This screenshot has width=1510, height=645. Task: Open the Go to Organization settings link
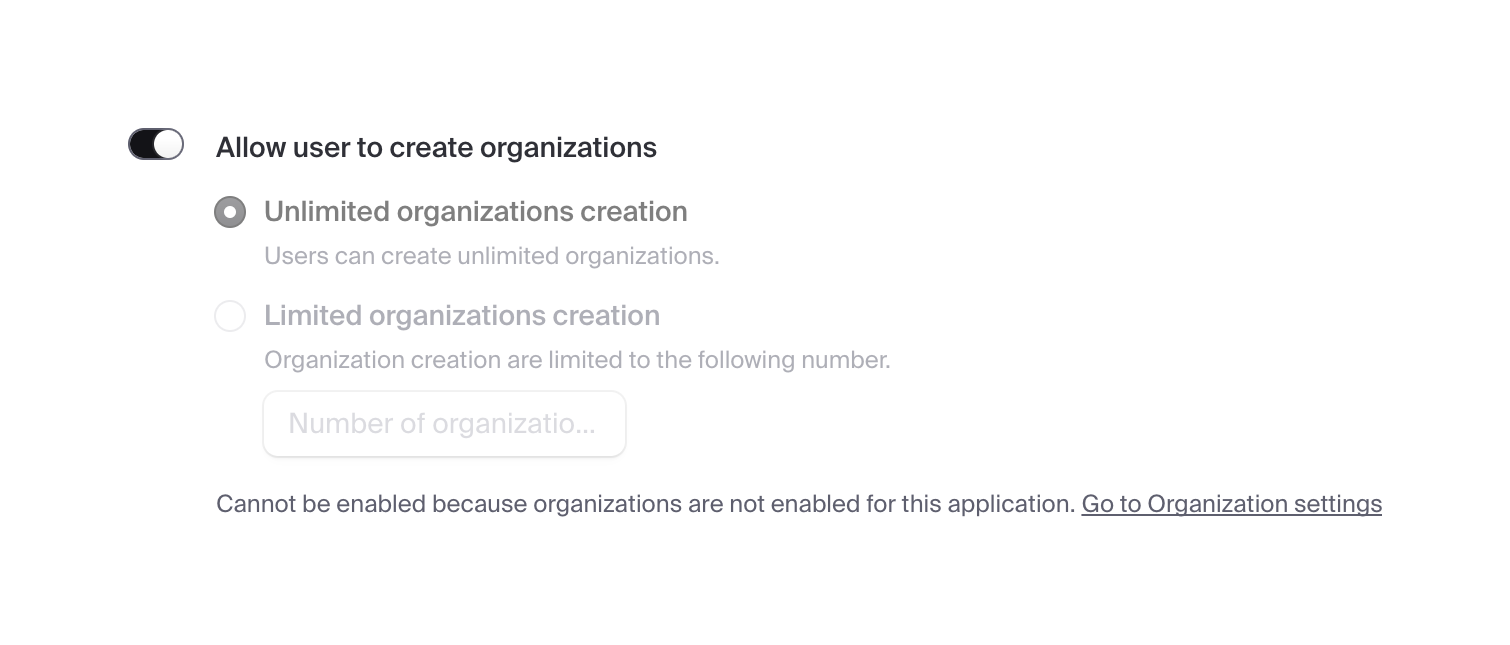[x=1231, y=504]
